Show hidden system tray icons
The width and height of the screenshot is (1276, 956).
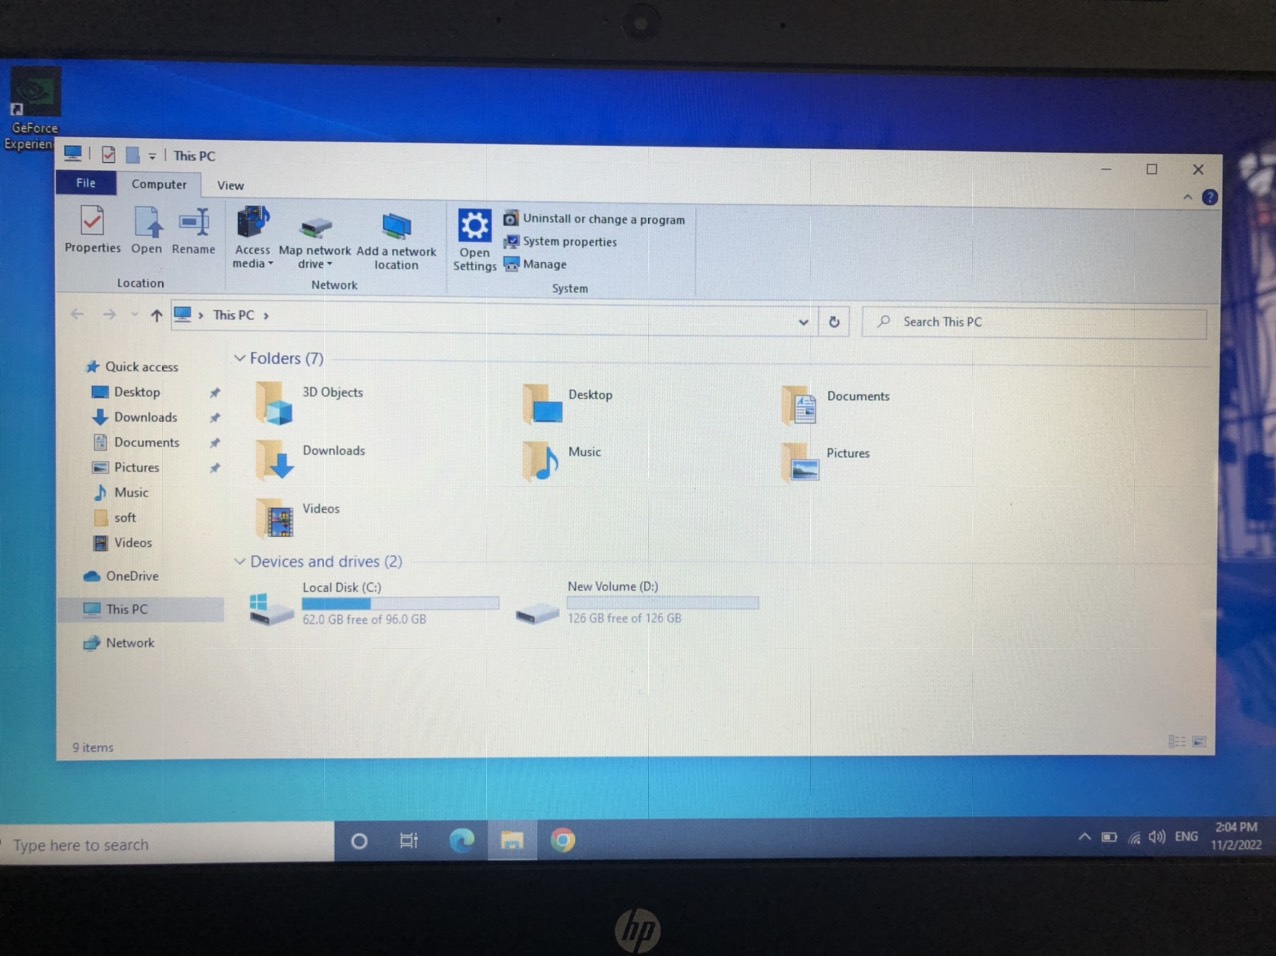pyautogui.click(x=1084, y=837)
